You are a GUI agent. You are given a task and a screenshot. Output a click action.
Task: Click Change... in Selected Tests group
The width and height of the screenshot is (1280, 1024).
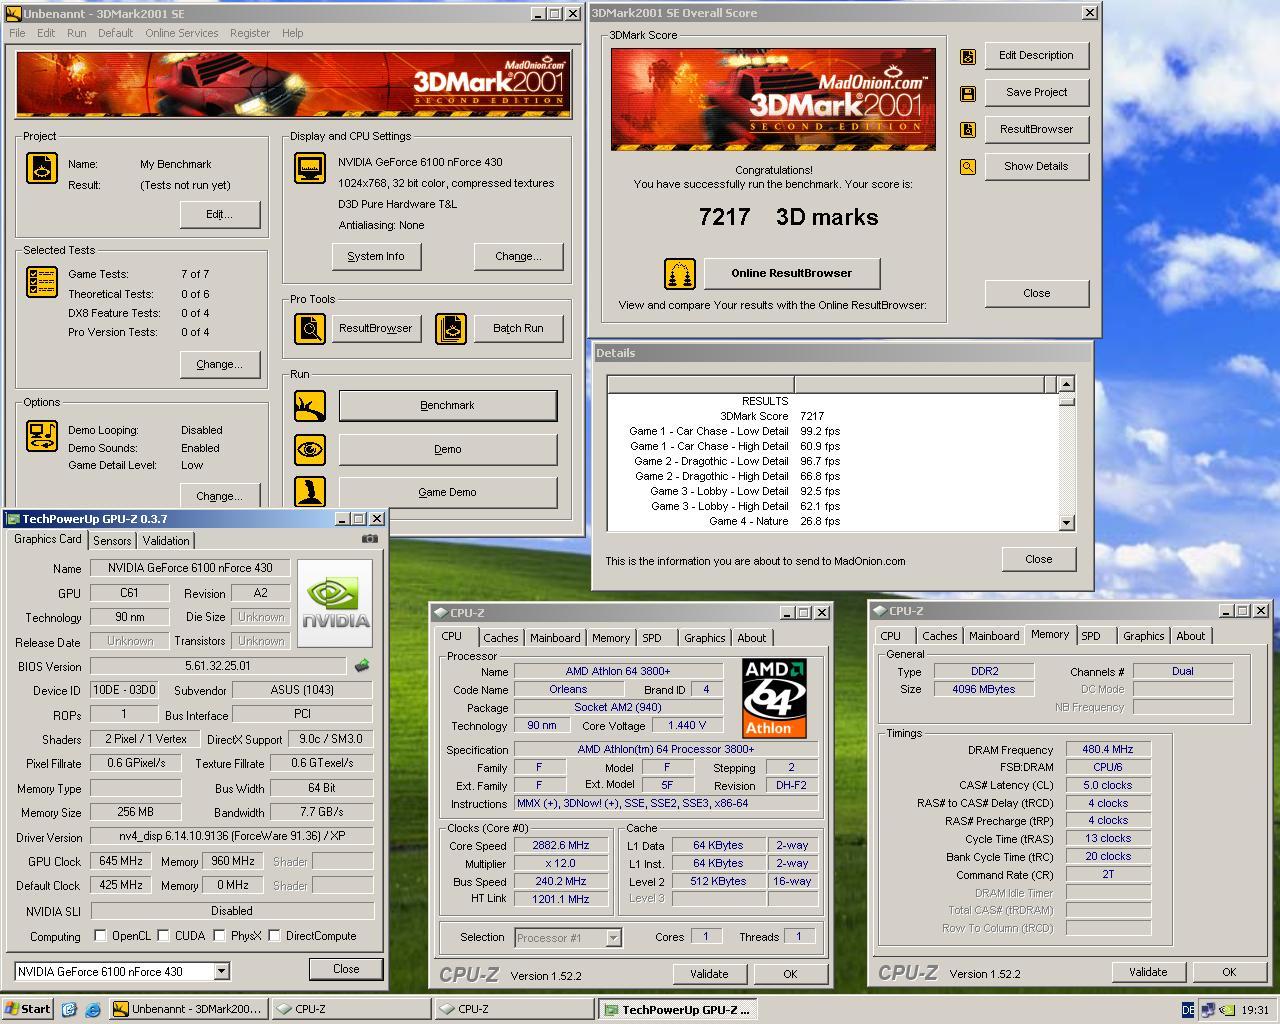point(219,364)
